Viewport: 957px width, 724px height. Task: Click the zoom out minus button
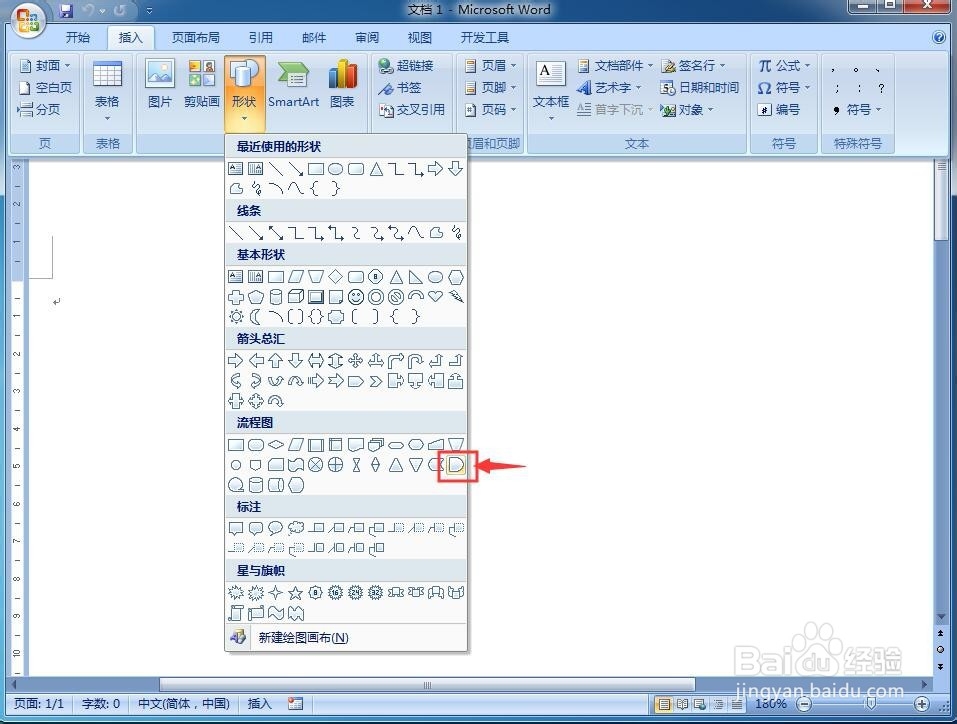click(805, 704)
